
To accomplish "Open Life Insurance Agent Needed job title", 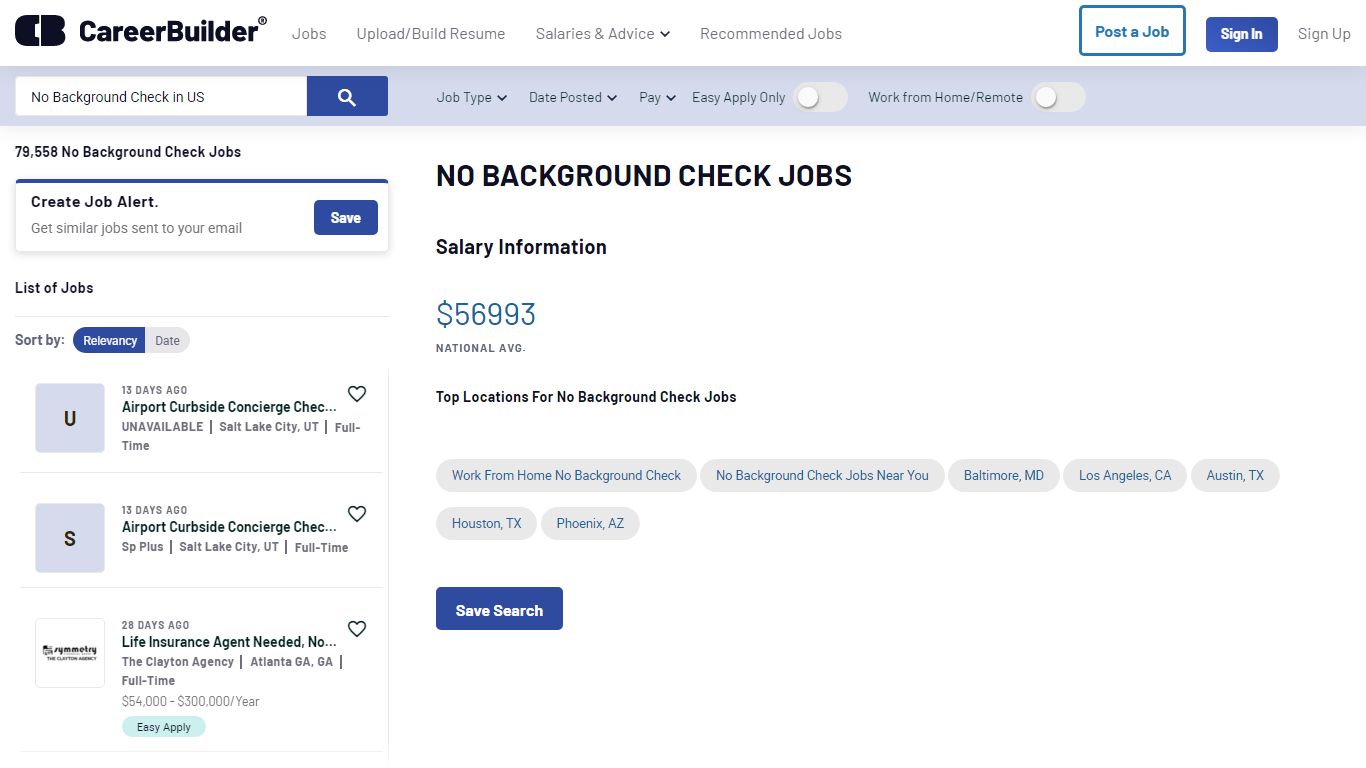I will coord(229,642).
